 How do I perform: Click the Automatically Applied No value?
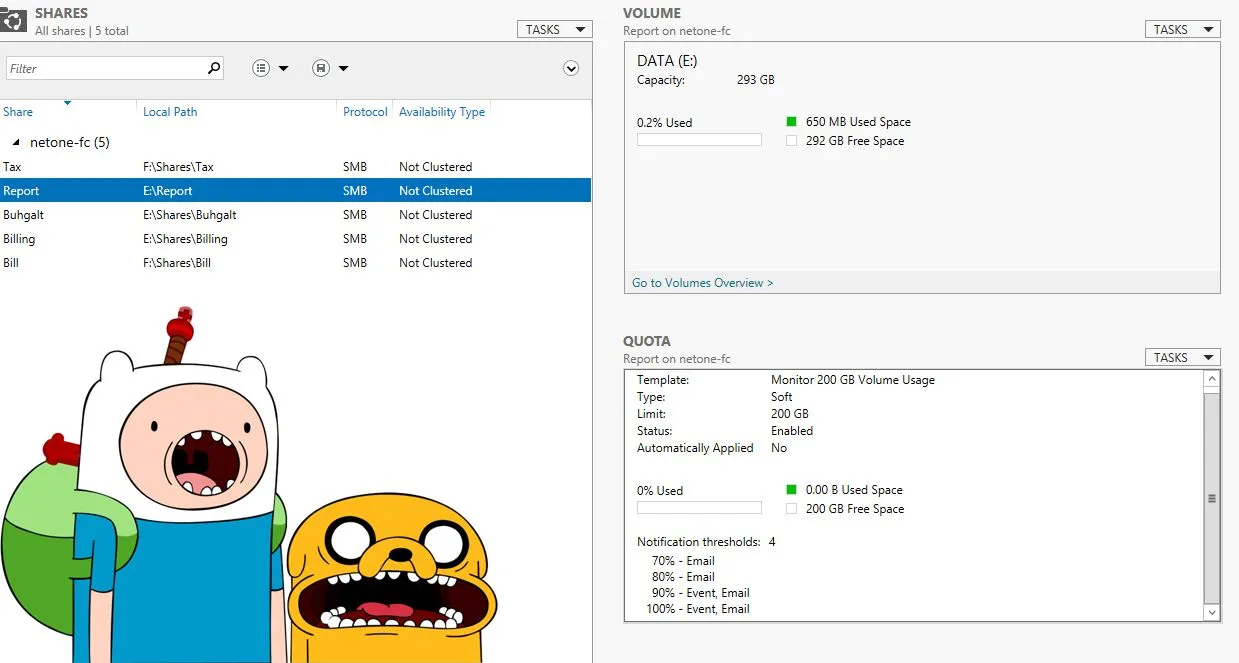coord(779,448)
